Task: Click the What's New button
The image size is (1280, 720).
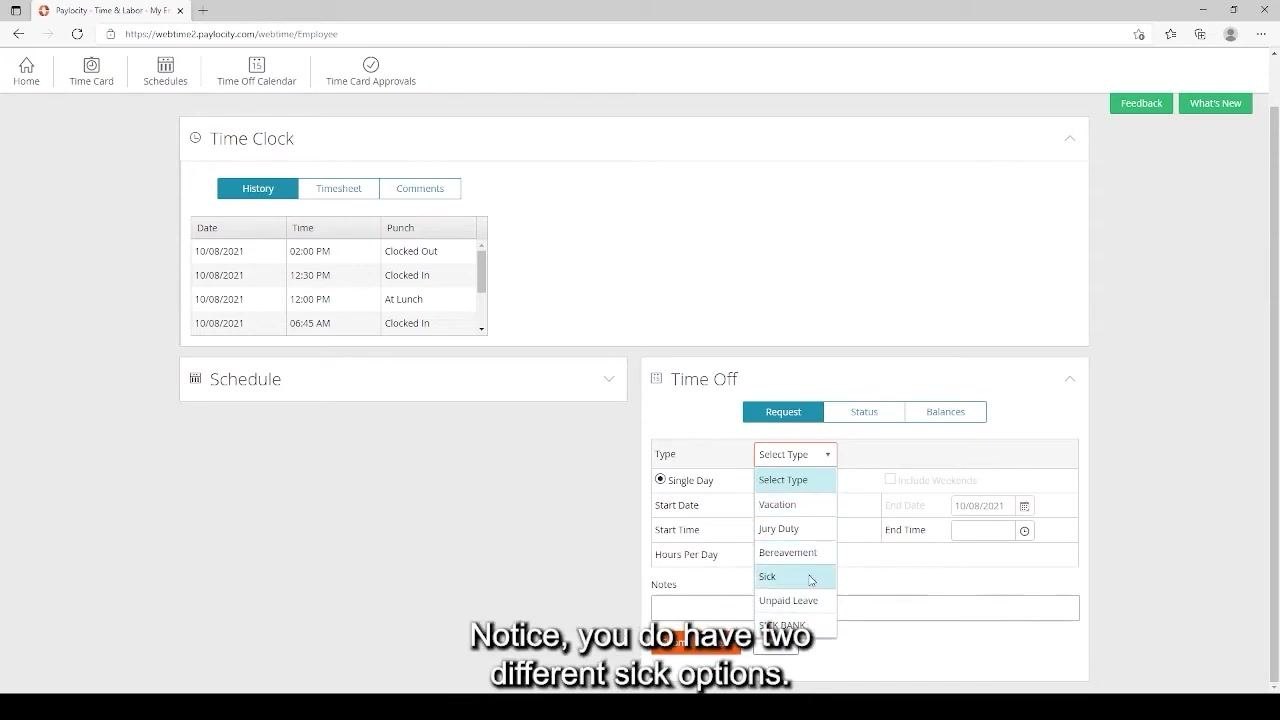Action: click(x=1215, y=103)
